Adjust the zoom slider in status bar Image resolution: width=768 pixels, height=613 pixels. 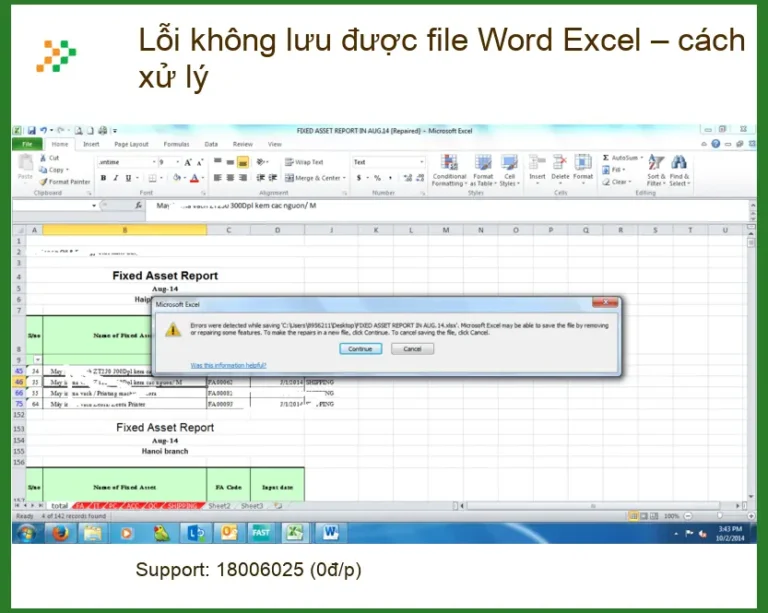click(x=720, y=516)
